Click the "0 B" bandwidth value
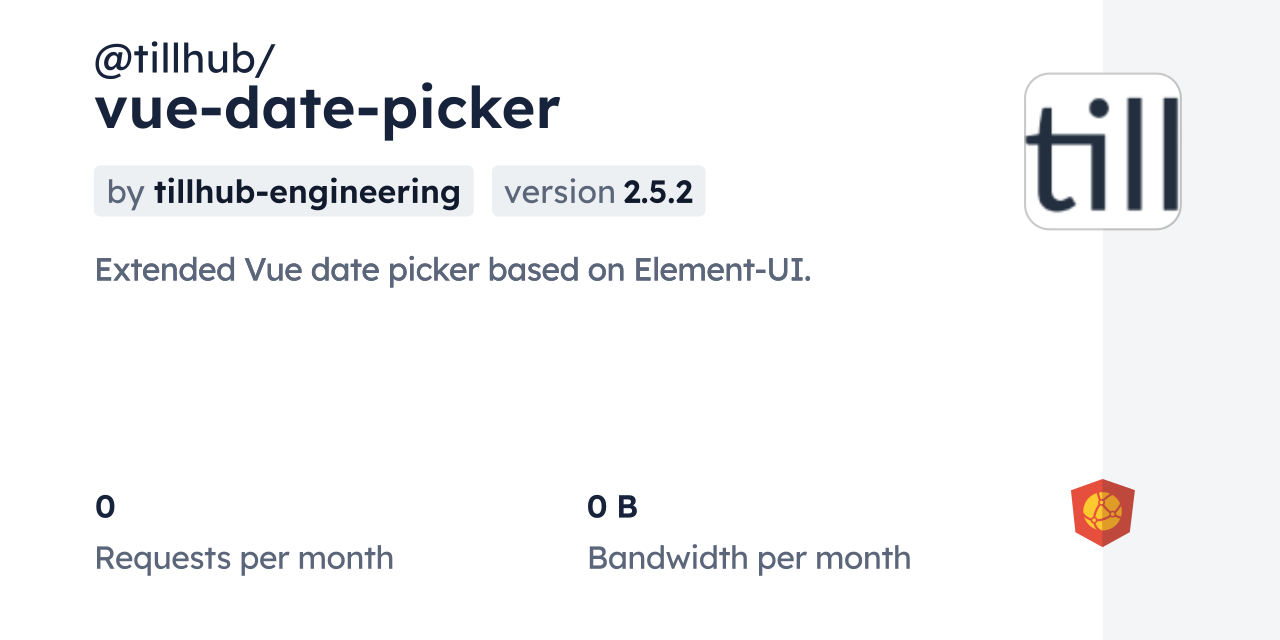1280x640 pixels. click(612, 507)
